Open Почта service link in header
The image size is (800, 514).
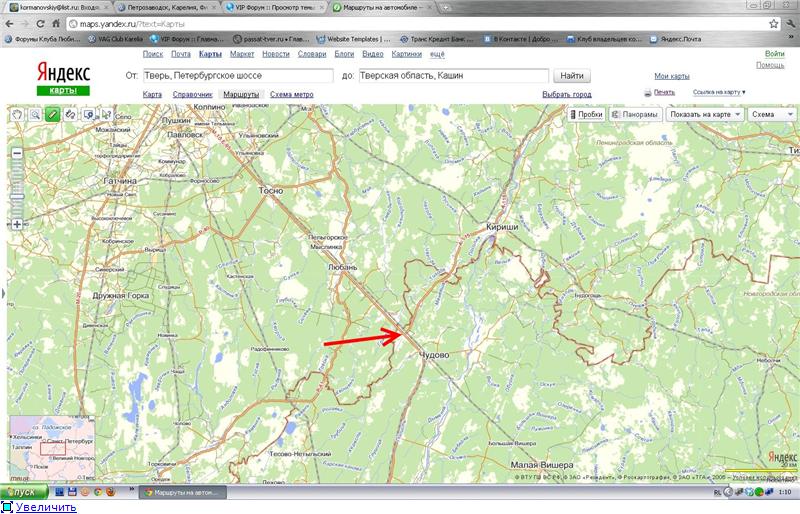coord(181,54)
